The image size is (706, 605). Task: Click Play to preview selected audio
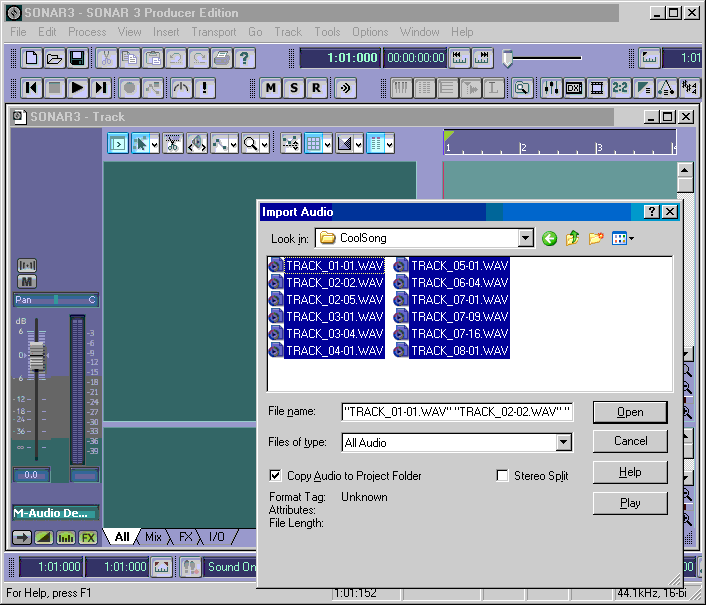coord(630,503)
